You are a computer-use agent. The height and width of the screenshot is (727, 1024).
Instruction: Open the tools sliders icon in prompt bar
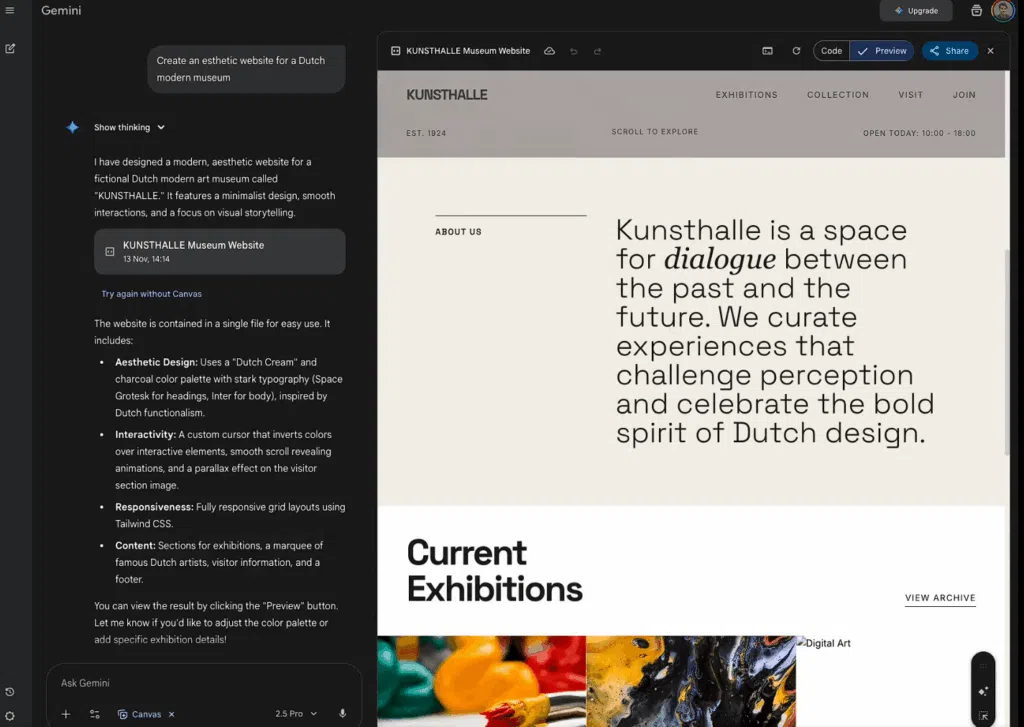(95, 714)
